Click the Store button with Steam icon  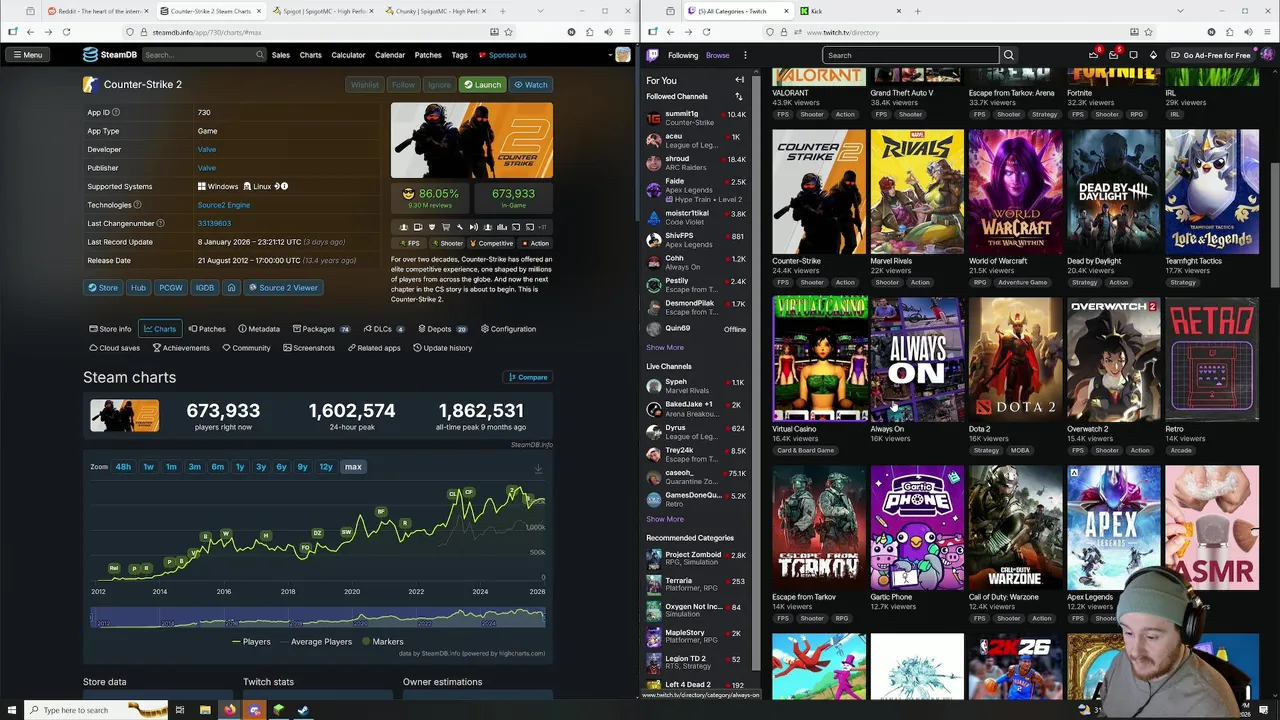point(103,288)
